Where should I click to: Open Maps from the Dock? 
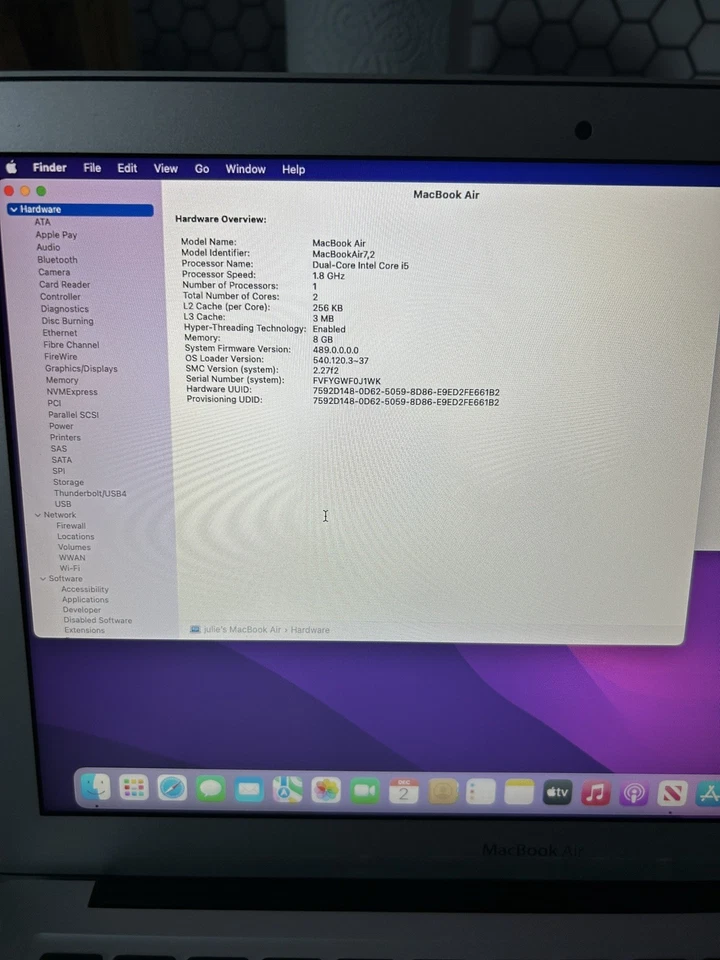pyautogui.click(x=287, y=790)
